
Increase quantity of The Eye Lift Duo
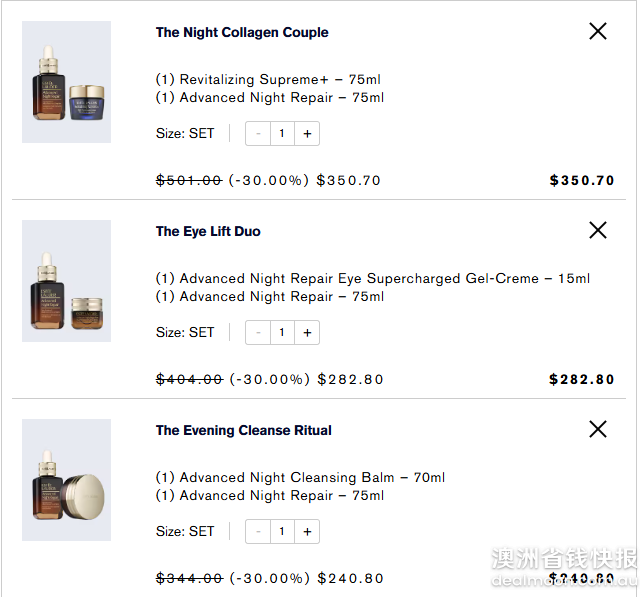tap(307, 333)
